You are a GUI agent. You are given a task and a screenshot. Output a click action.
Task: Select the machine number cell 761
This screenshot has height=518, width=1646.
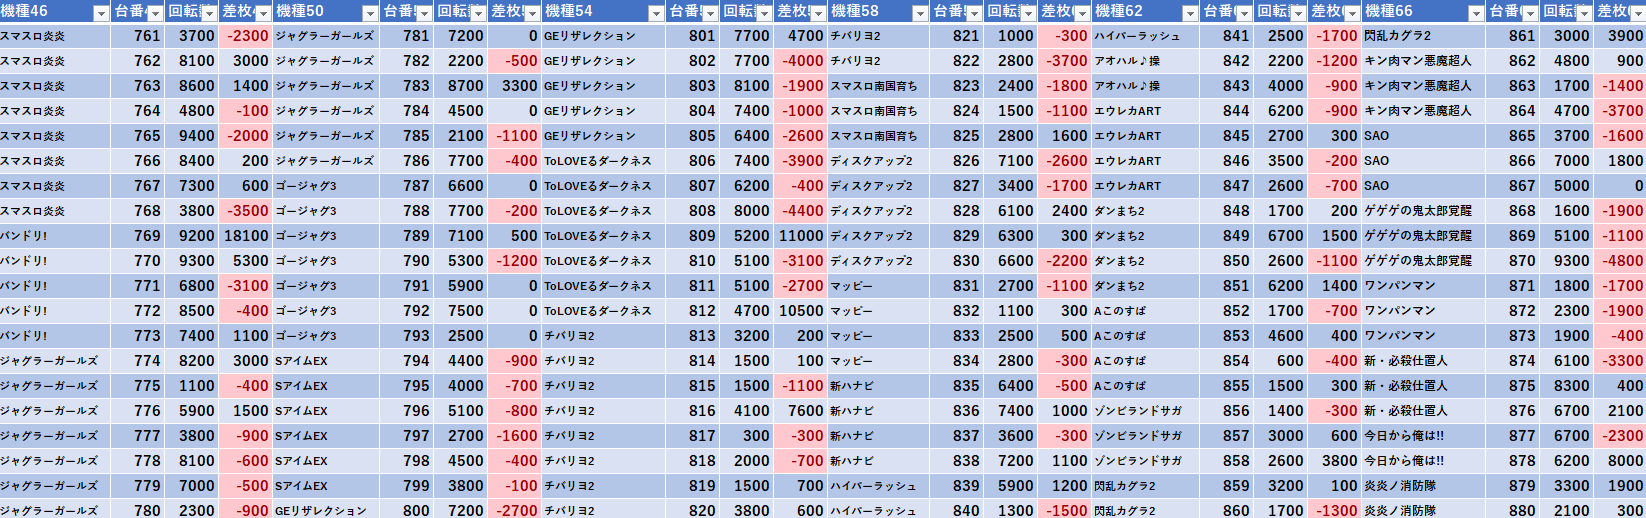[x=137, y=36]
